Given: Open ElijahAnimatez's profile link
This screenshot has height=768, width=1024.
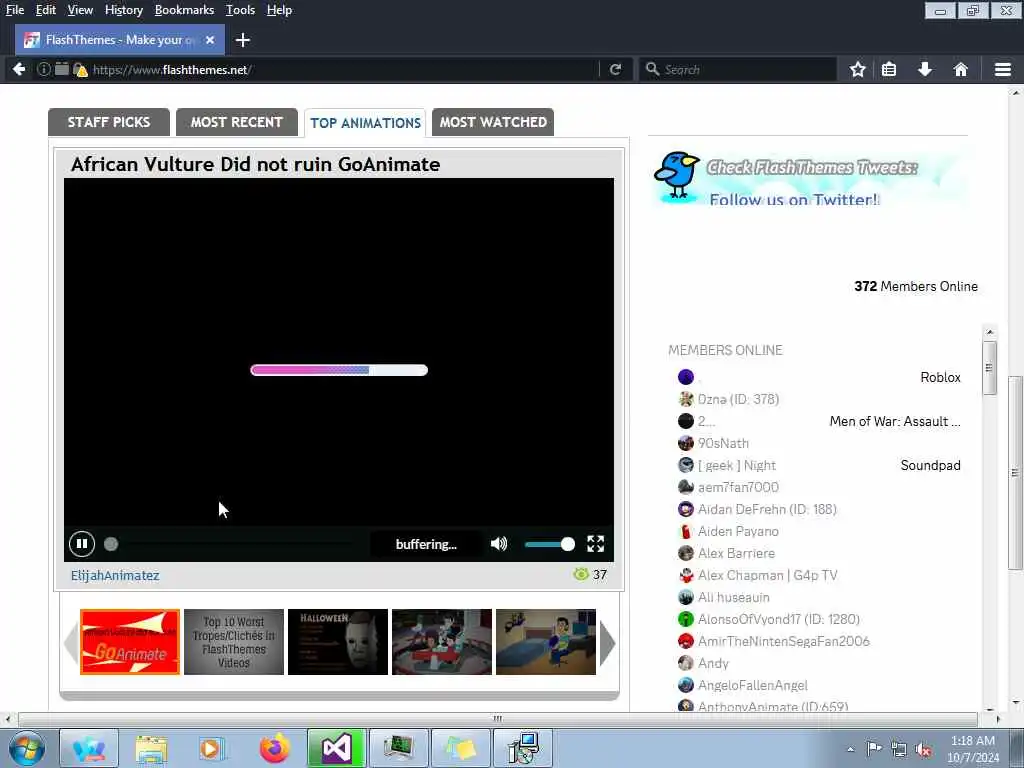Looking at the screenshot, I should point(115,575).
